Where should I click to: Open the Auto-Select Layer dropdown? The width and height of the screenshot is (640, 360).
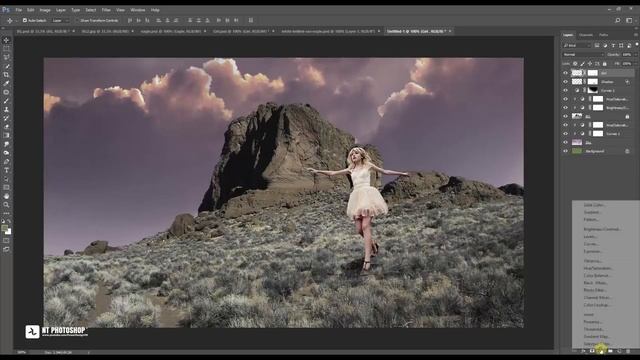tap(60, 20)
